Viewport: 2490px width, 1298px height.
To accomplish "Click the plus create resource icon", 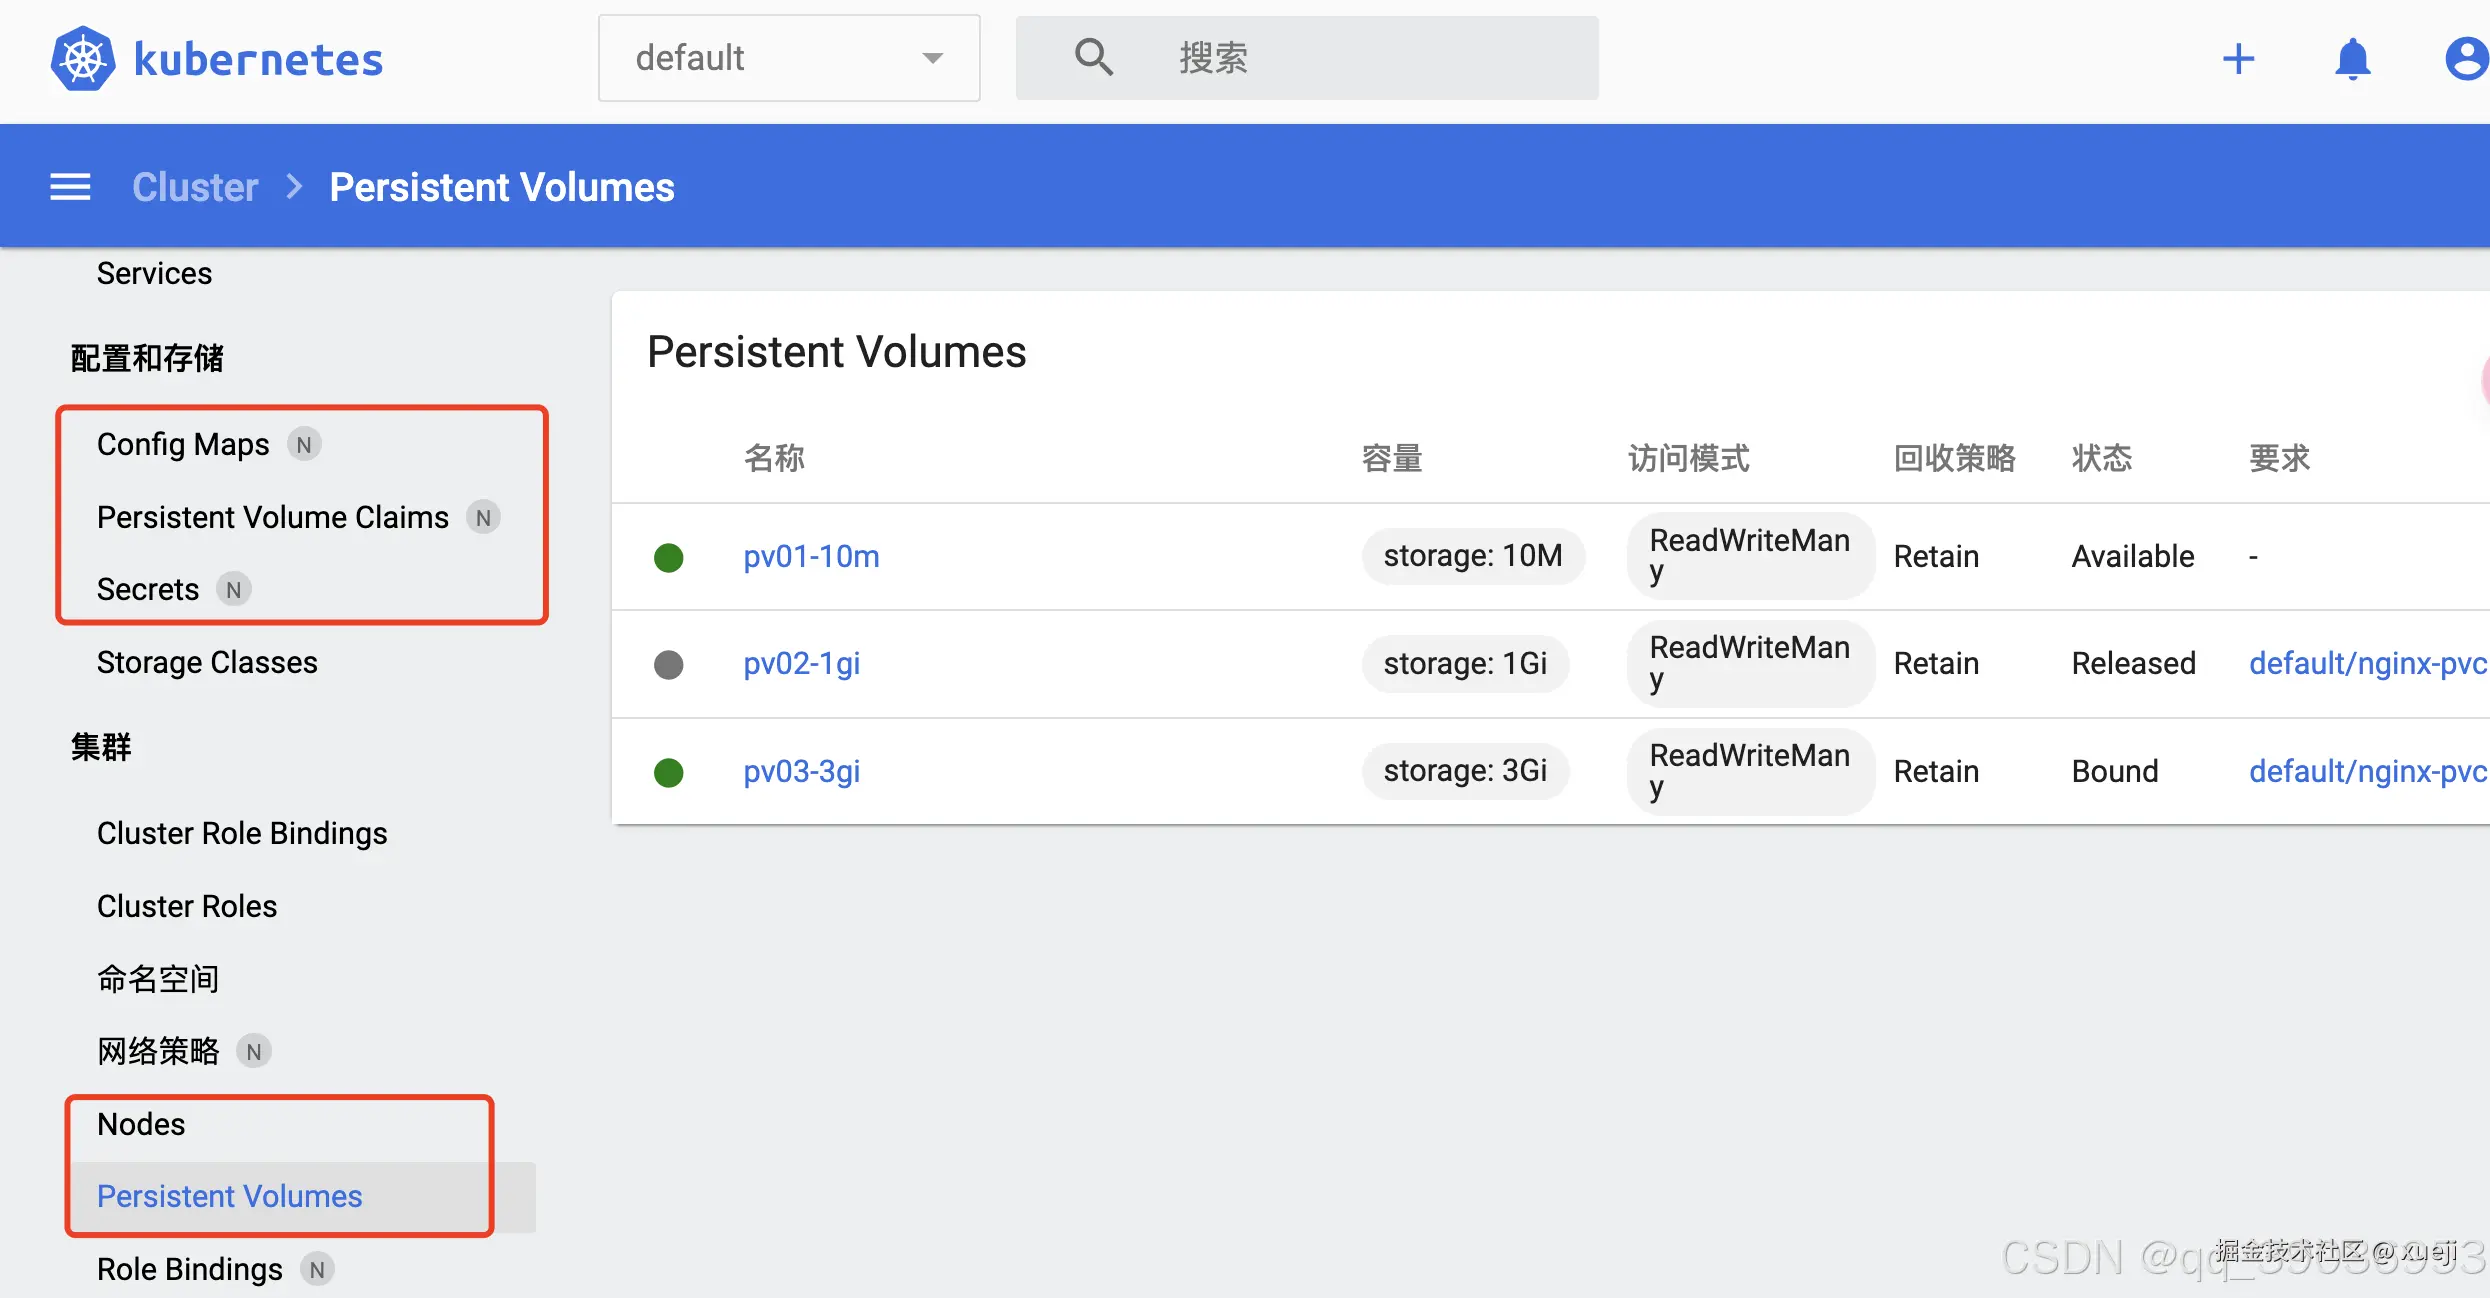I will (x=2238, y=59).
